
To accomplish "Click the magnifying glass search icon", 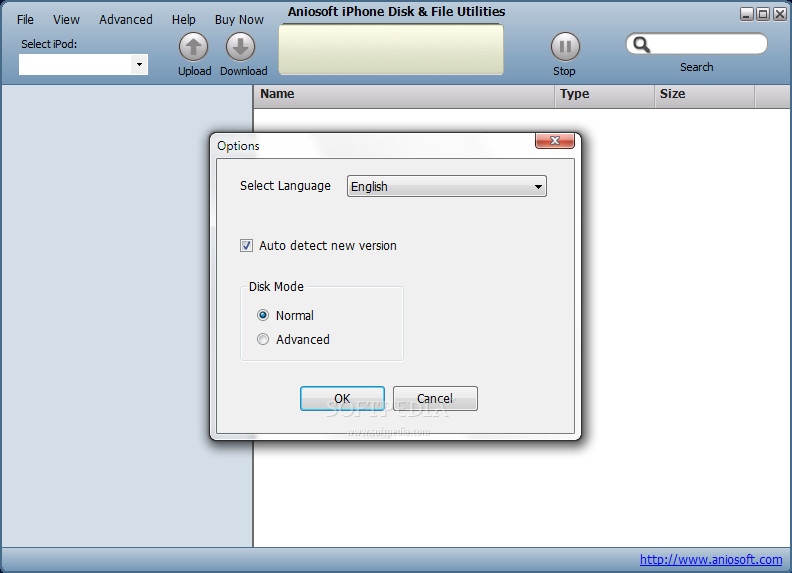I will [641, 44].
